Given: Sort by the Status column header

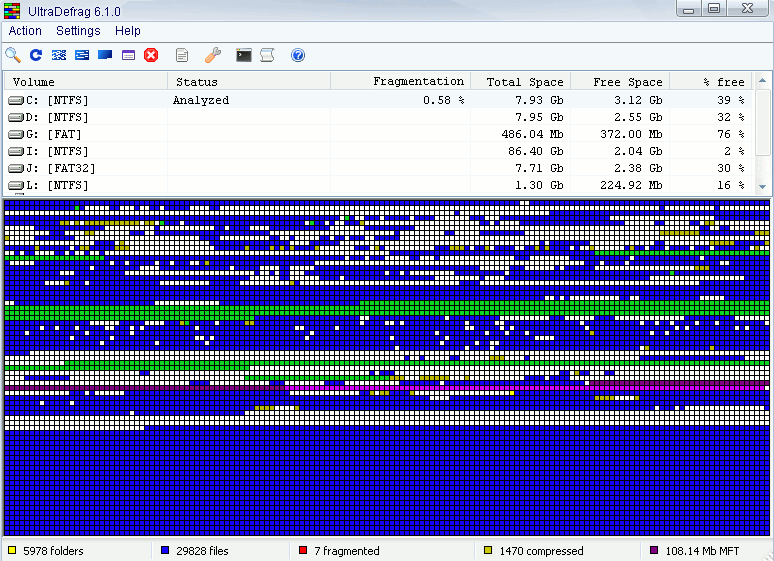Looking at the screenshot, I should coord(249,81).
